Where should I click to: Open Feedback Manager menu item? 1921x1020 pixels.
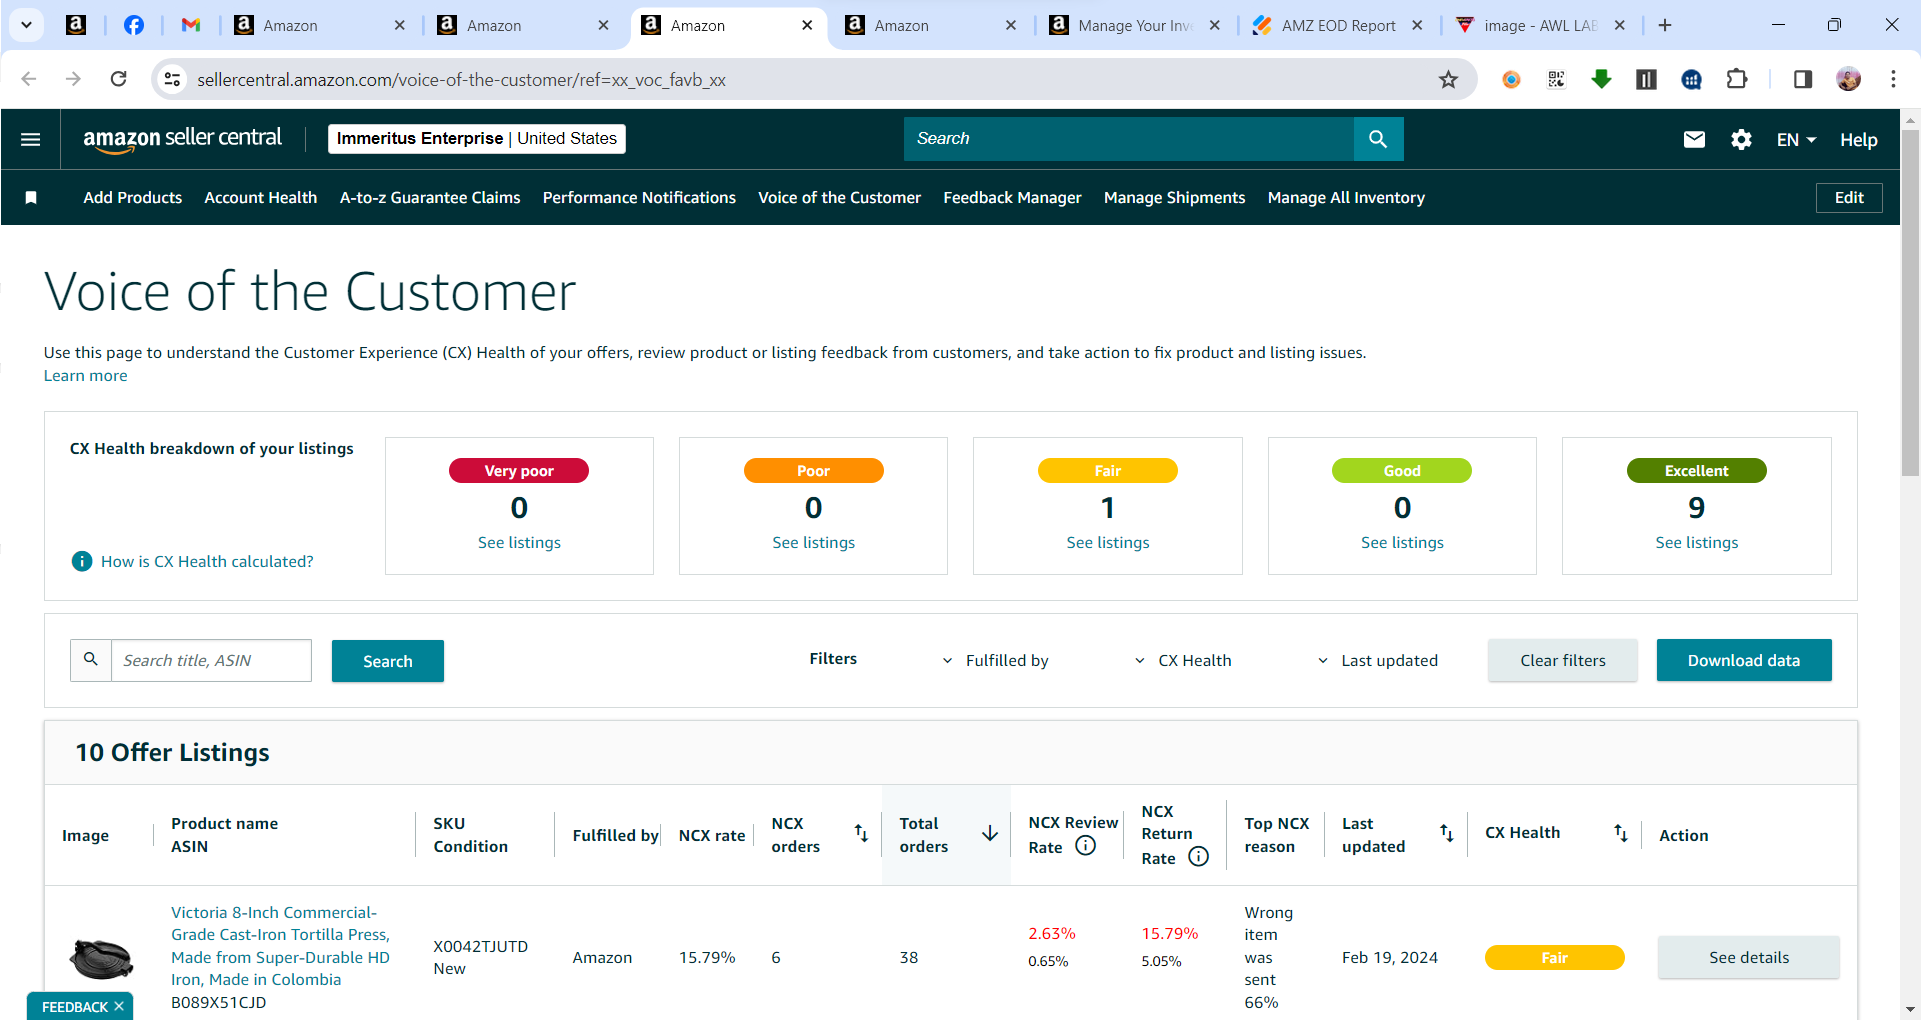1012,198
